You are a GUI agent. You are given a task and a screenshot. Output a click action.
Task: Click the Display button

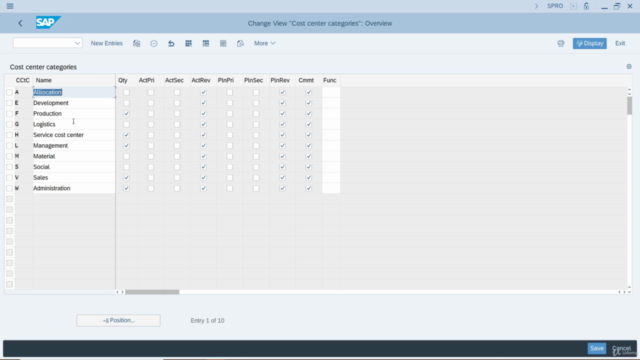pyautogui.click(x=589, y=43)
